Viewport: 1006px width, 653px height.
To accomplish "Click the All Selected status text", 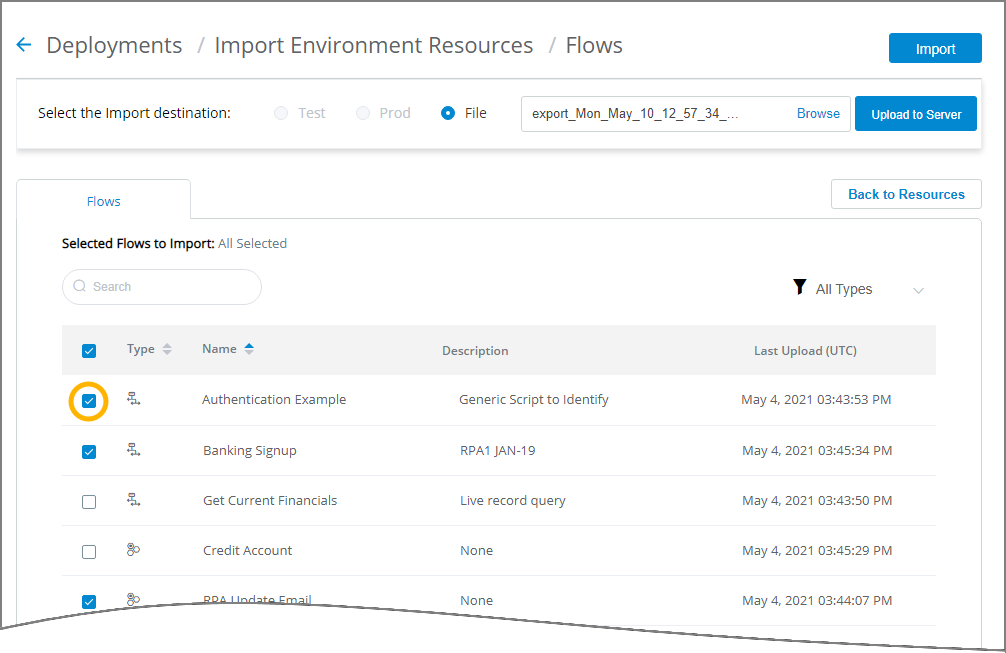I will [252, 244].
